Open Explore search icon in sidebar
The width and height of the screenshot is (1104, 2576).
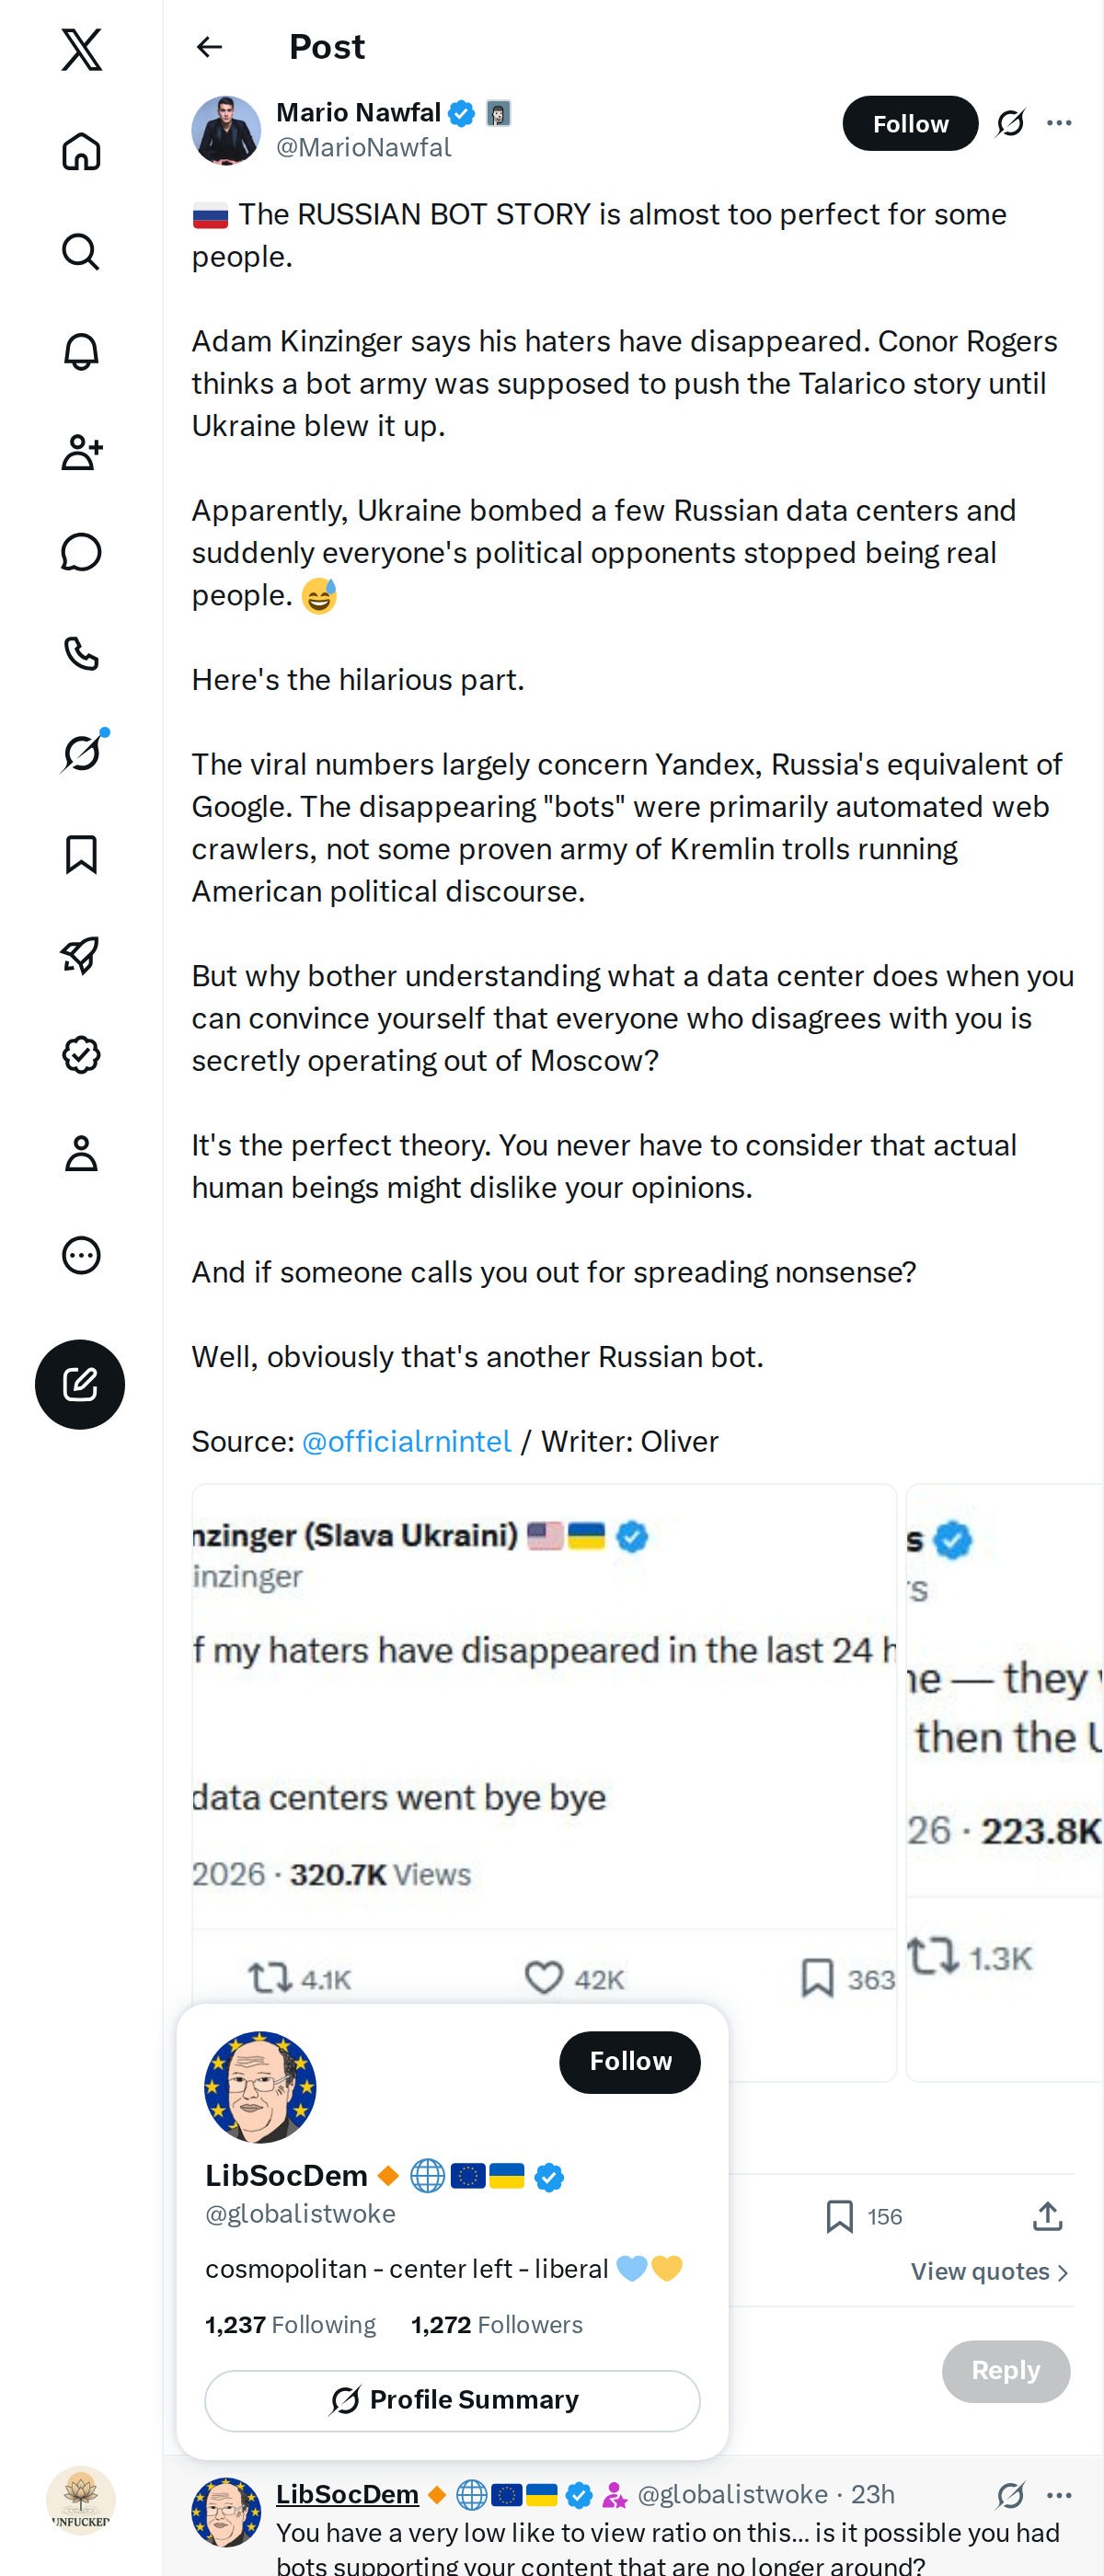click(x=81, y=252)
